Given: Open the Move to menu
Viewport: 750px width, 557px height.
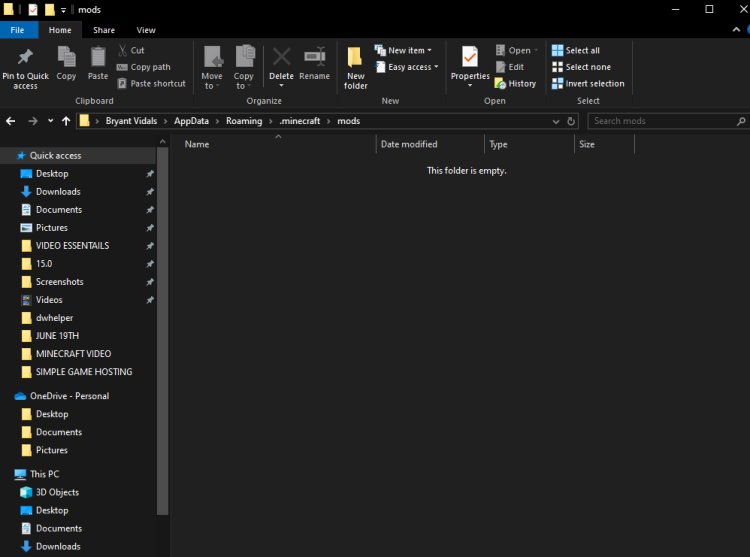Looking at the screenshot, I should coord(212,67).
